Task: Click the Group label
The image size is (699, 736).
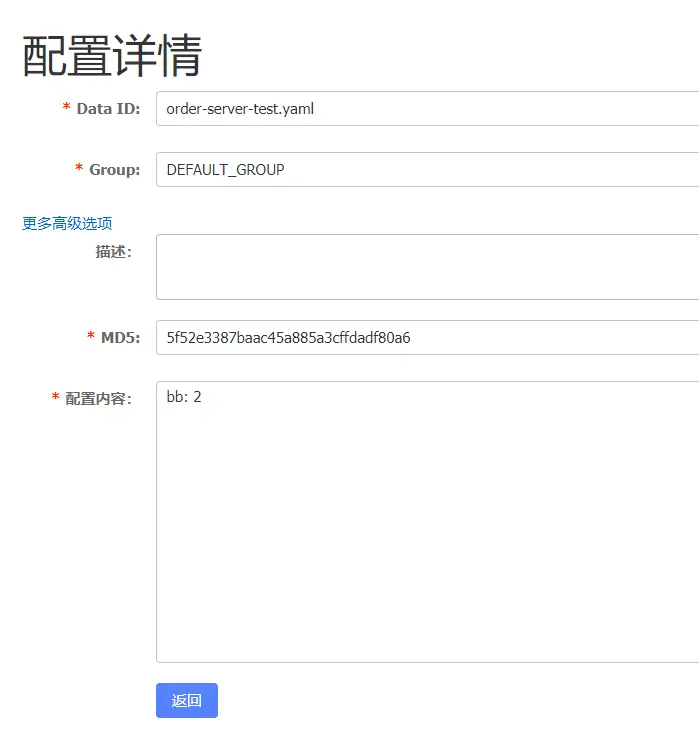Action: (115, 169)
